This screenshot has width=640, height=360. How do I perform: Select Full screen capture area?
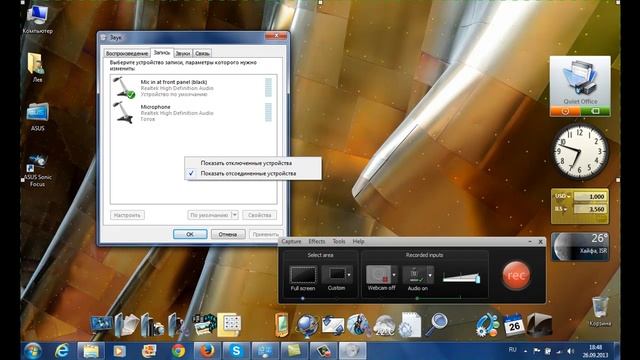[x=303, y=278]
